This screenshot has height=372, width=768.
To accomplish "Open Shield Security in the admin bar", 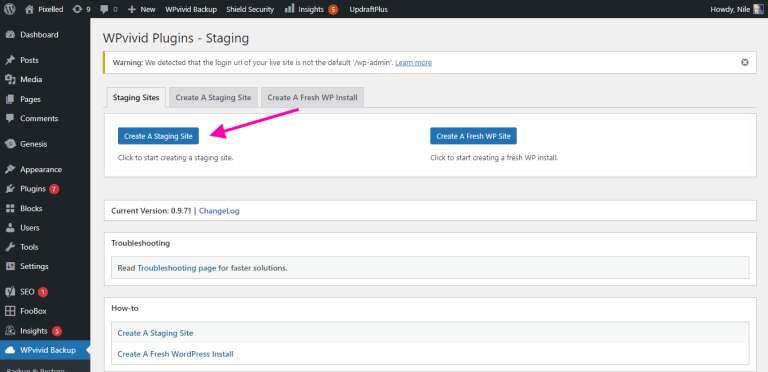I will click(x=250, y=9).
